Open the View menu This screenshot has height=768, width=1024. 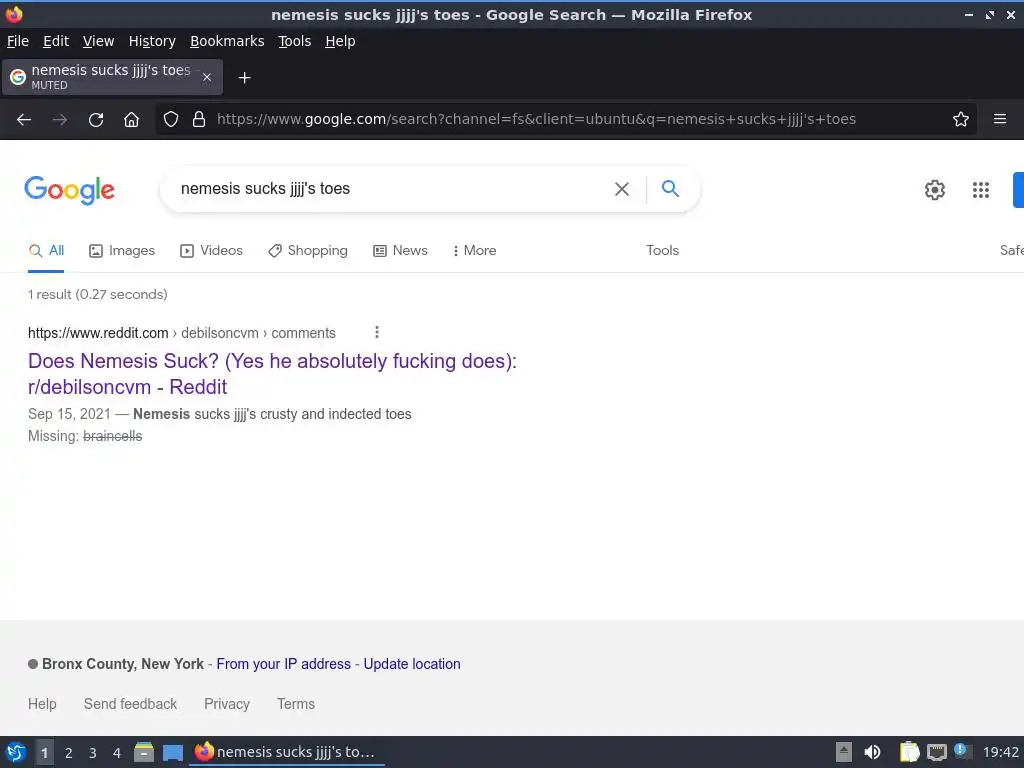tap(98, 41)
